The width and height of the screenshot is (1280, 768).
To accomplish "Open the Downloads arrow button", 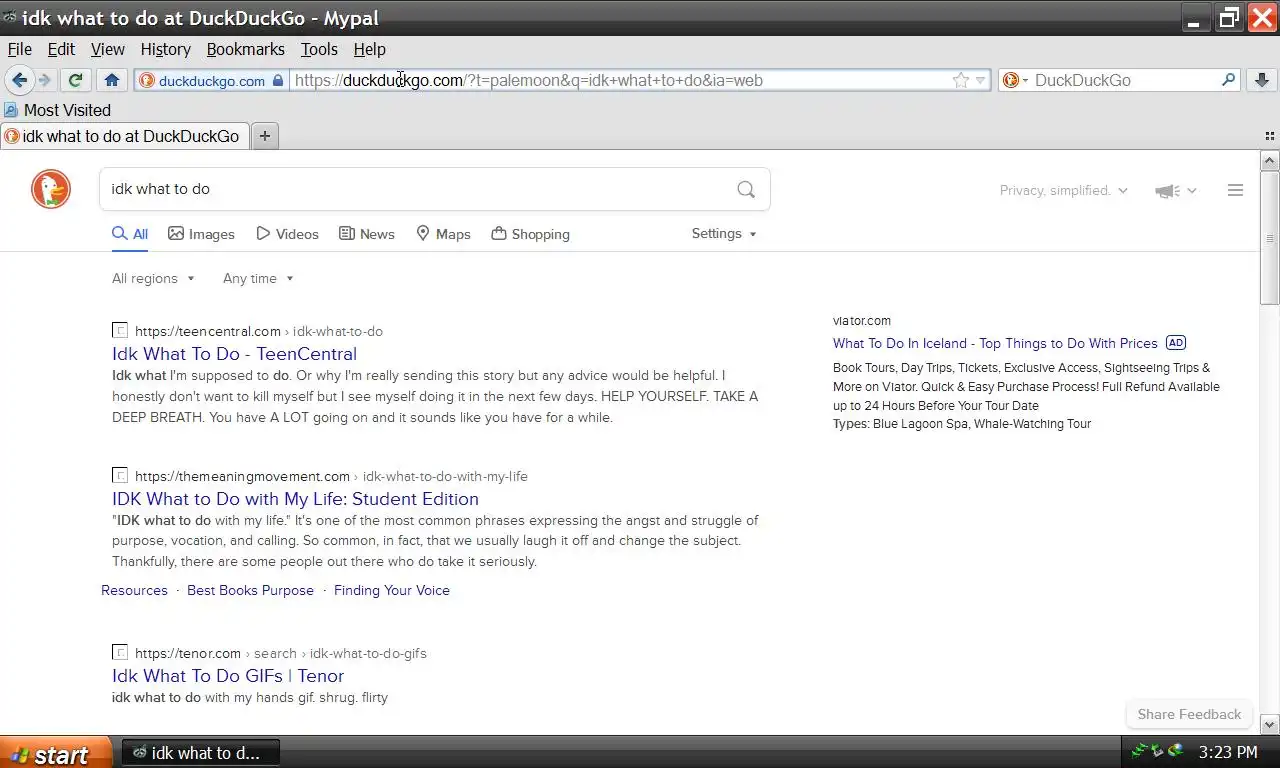I will pyautogui.click(x=1262, y=80).
